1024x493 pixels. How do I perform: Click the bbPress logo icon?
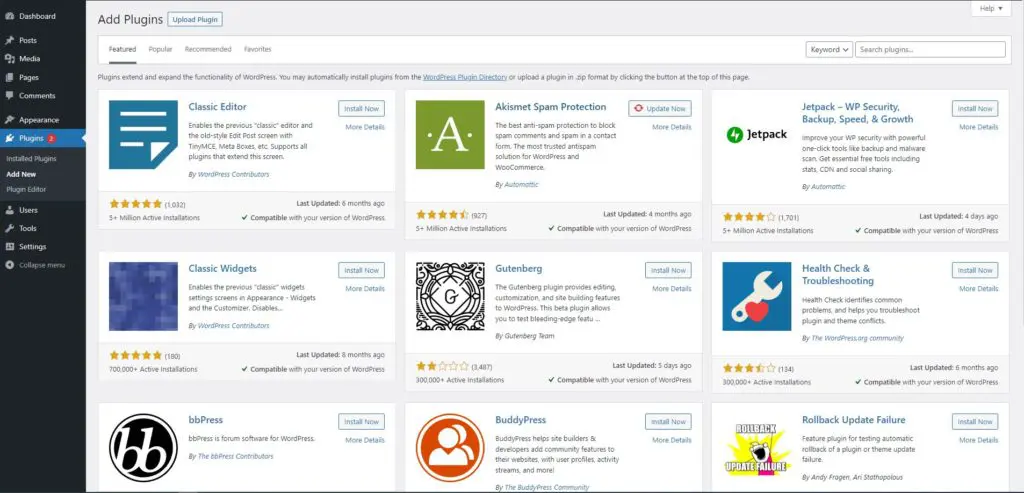[x=143, y=448]
